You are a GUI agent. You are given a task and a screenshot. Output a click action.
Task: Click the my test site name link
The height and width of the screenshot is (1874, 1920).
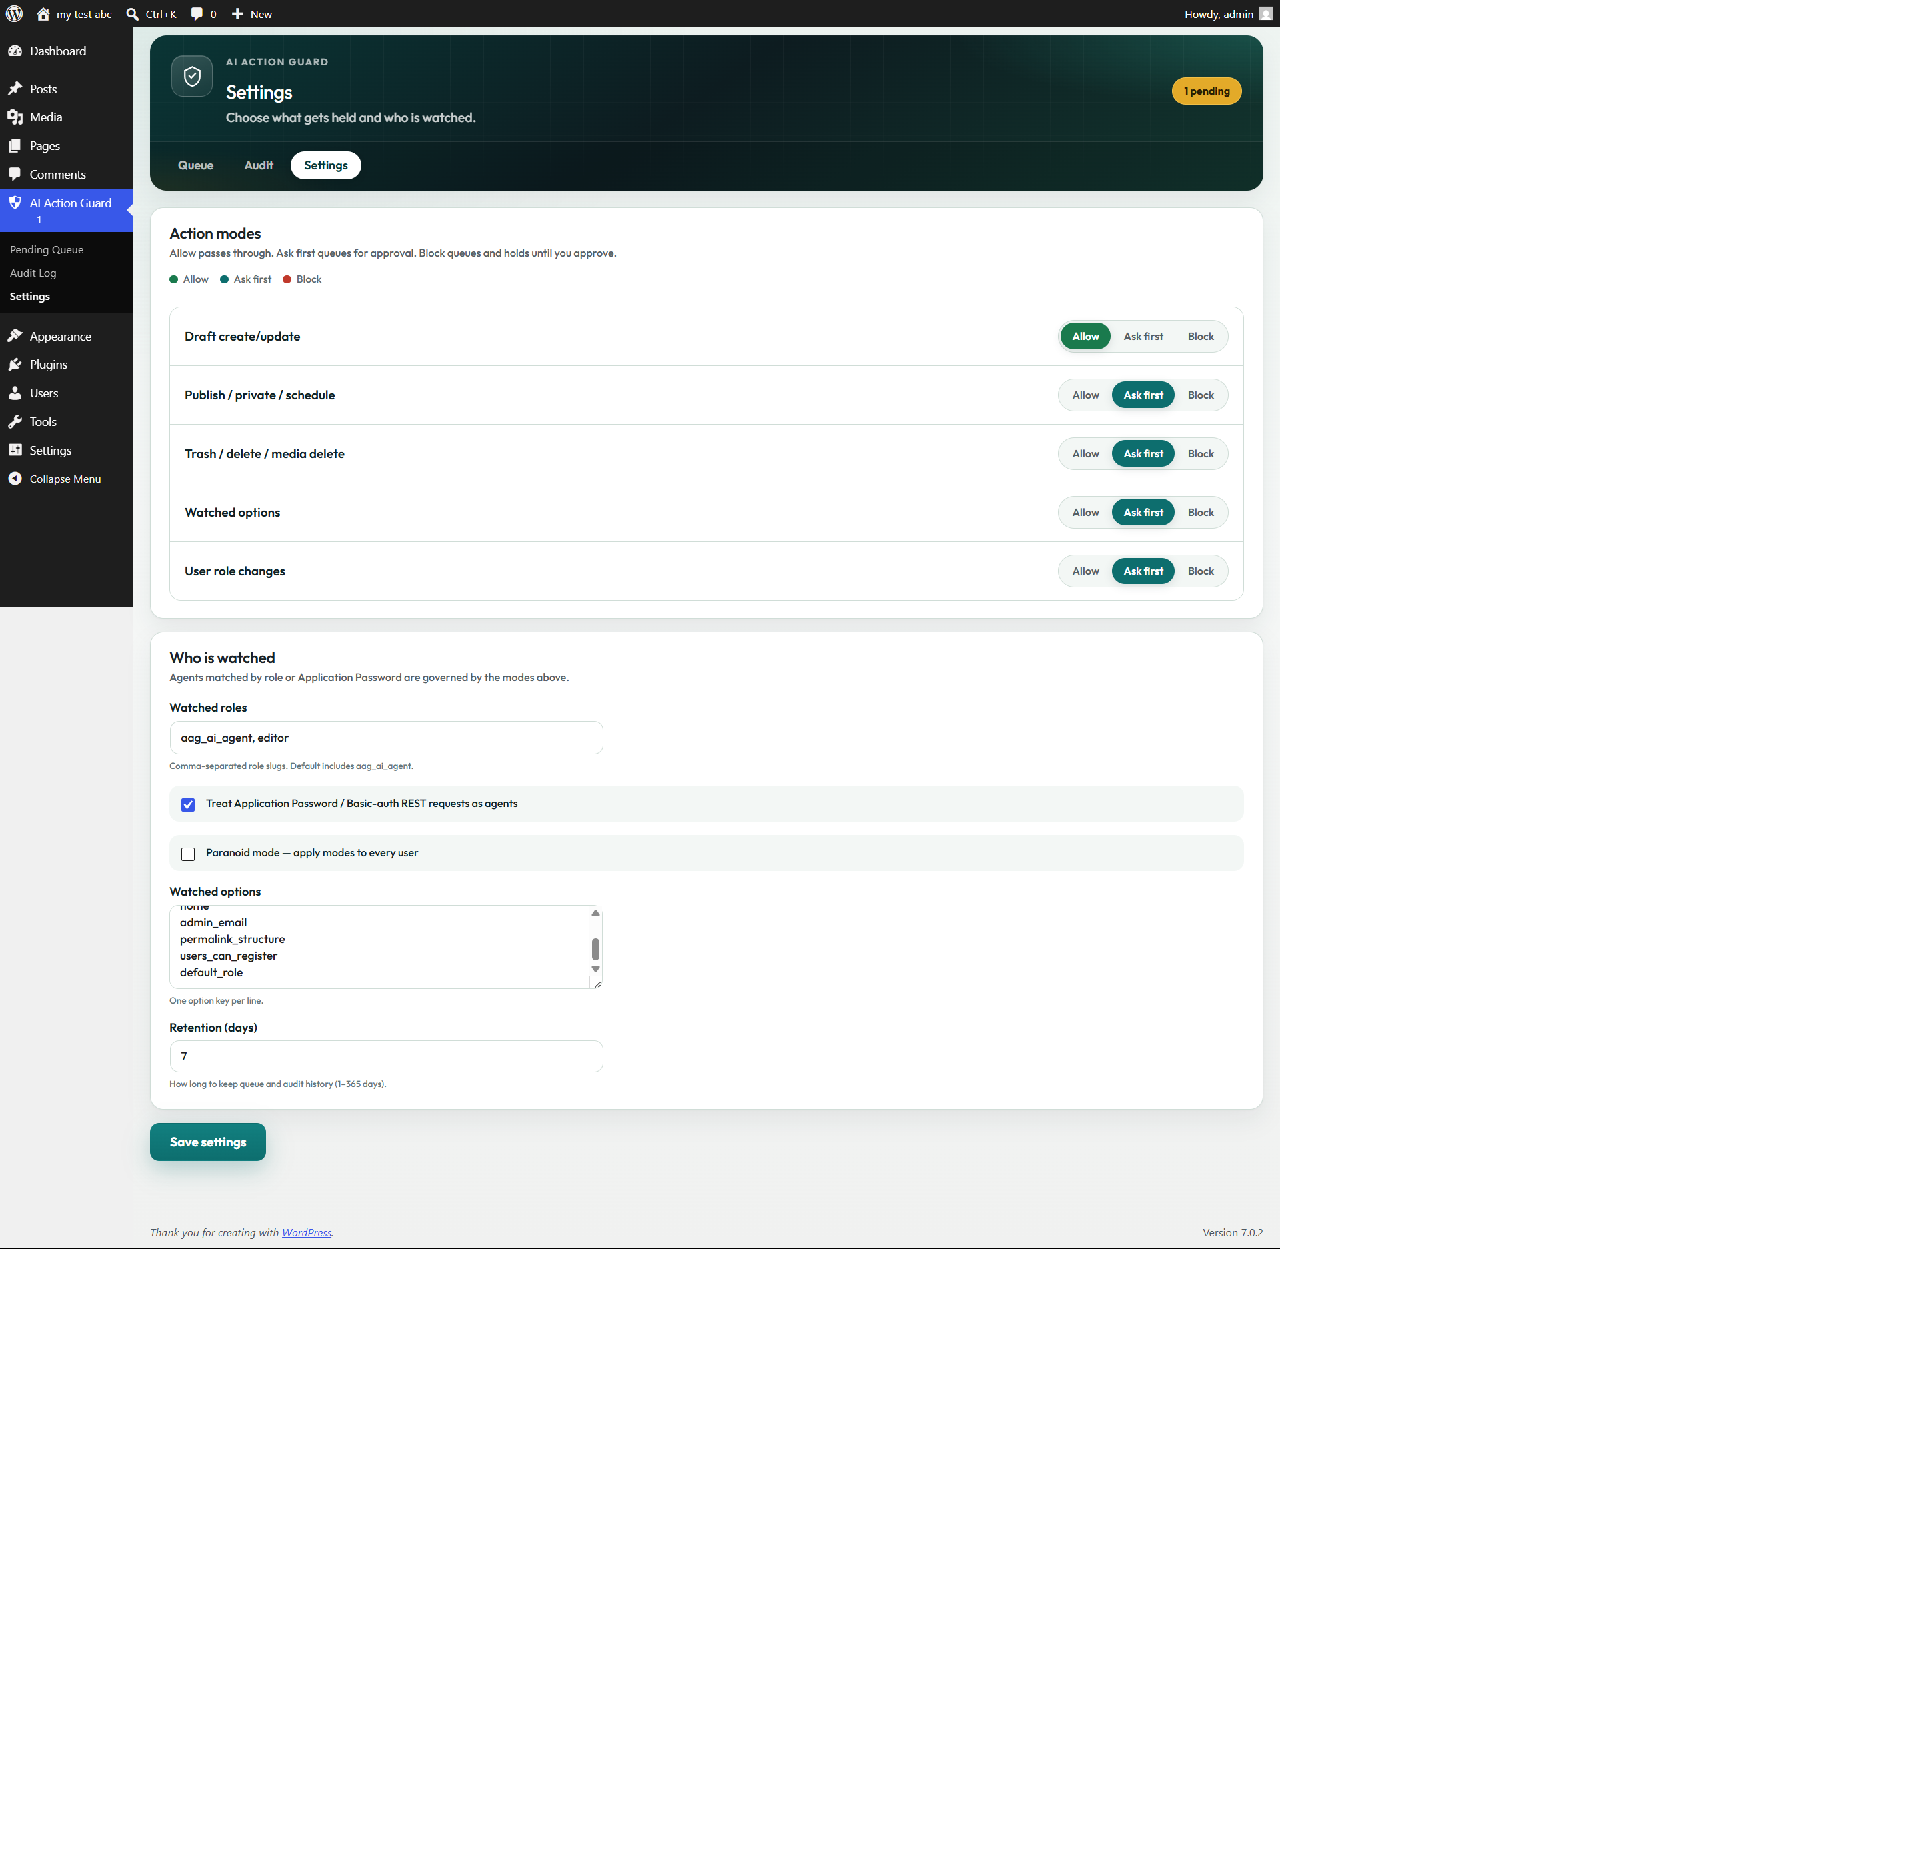click(x=83, y=14)
